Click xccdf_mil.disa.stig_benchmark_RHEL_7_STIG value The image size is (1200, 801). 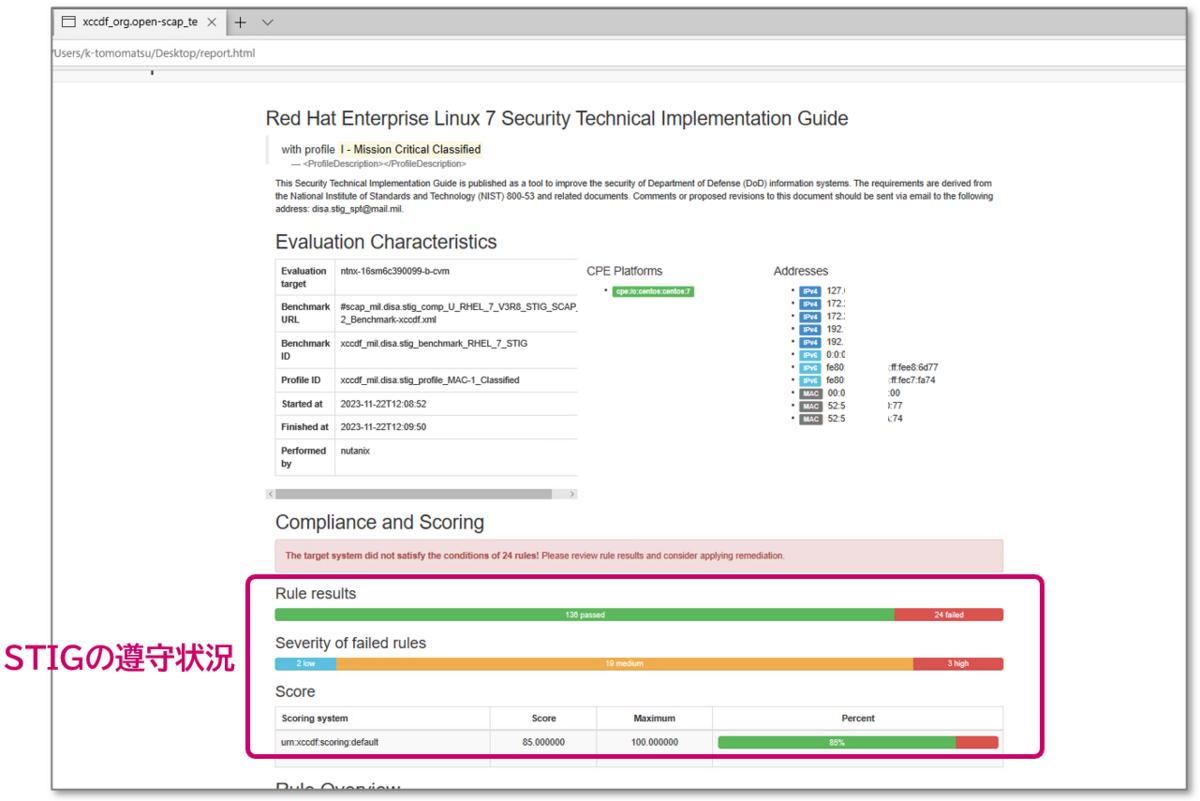[x=434, y=343]
